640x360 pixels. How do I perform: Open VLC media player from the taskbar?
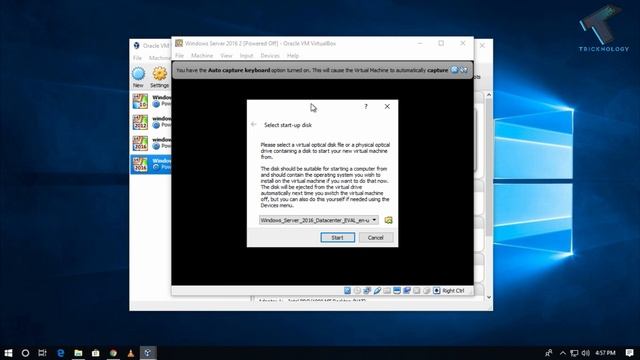coord(131,353)
